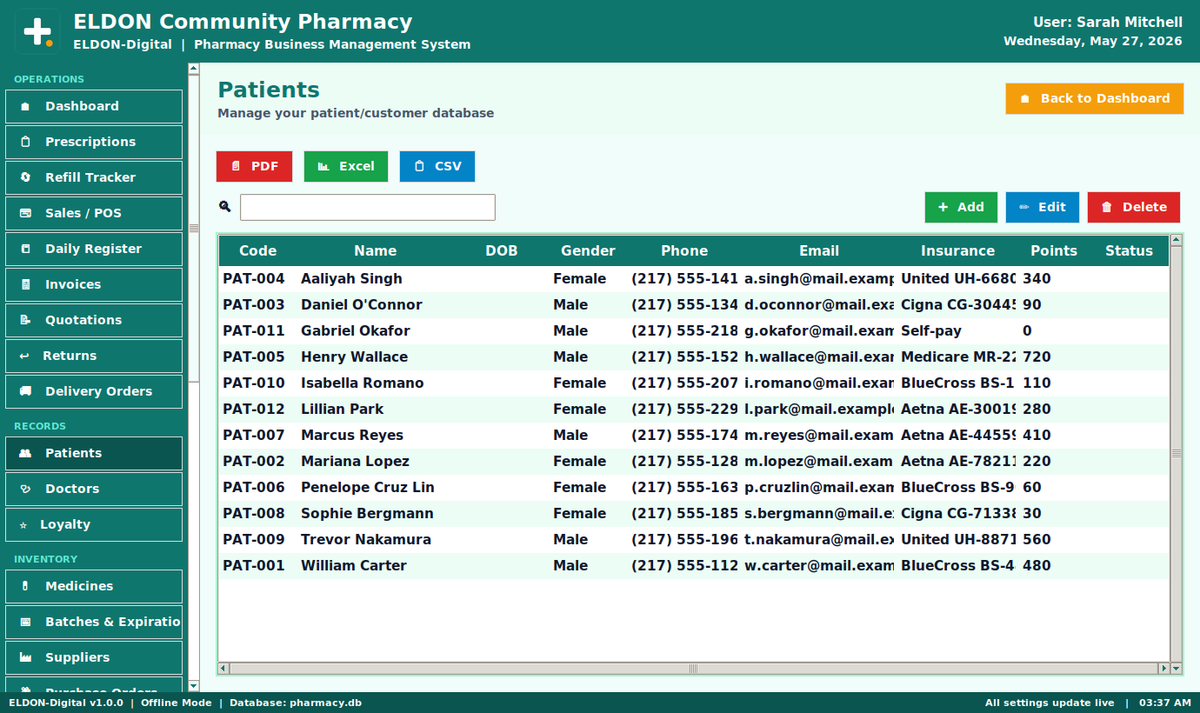The height and width of the screenshot is (713, 1200).
Task: Select Henry Wallace row
Action: pos(693,357)
